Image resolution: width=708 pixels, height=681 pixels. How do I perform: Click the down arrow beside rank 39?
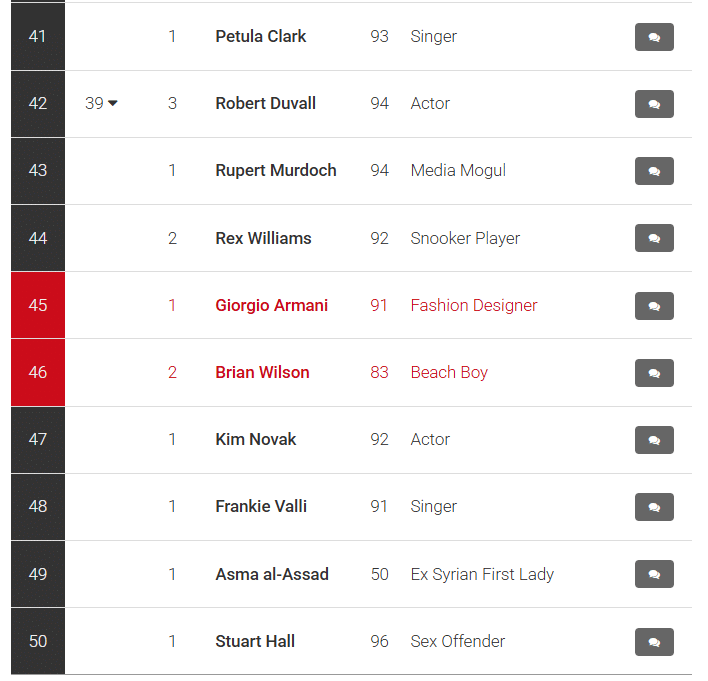tap(113, 104)
